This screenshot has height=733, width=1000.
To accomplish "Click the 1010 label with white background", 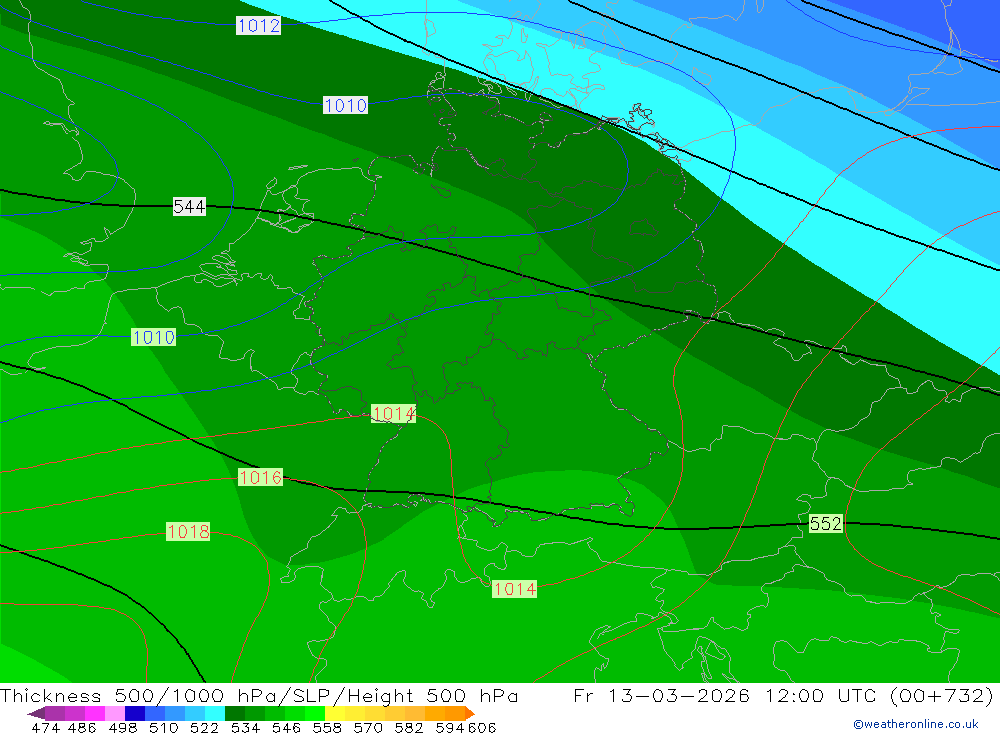I will coord(346,105).
